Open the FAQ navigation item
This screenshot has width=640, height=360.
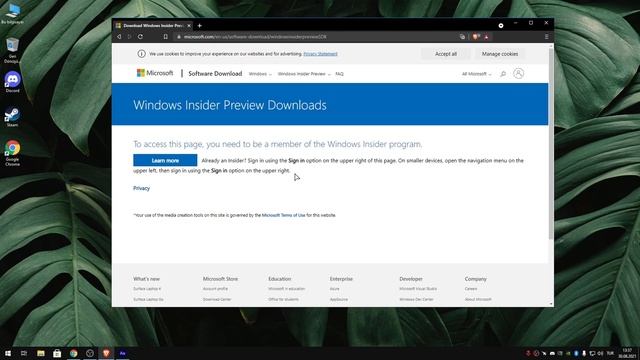coord(339,74)
